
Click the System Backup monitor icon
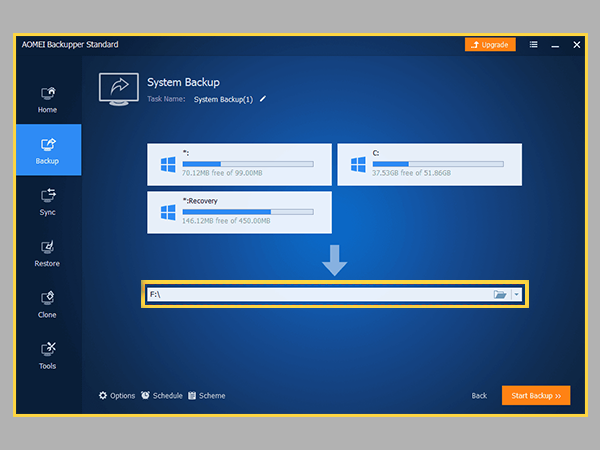tap(119, 89)
